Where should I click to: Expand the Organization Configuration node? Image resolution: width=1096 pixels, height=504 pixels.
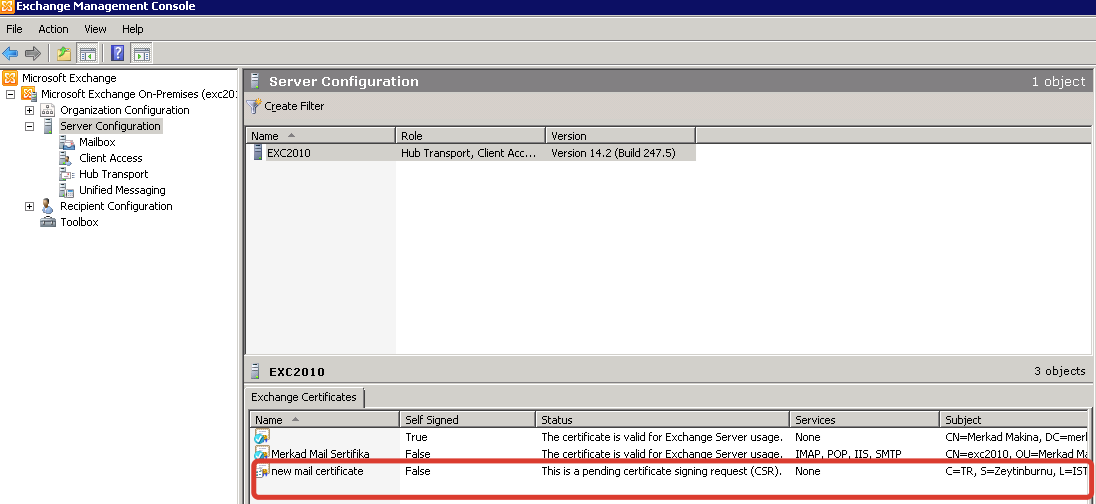pyautogui.click(x=29, y=110)
